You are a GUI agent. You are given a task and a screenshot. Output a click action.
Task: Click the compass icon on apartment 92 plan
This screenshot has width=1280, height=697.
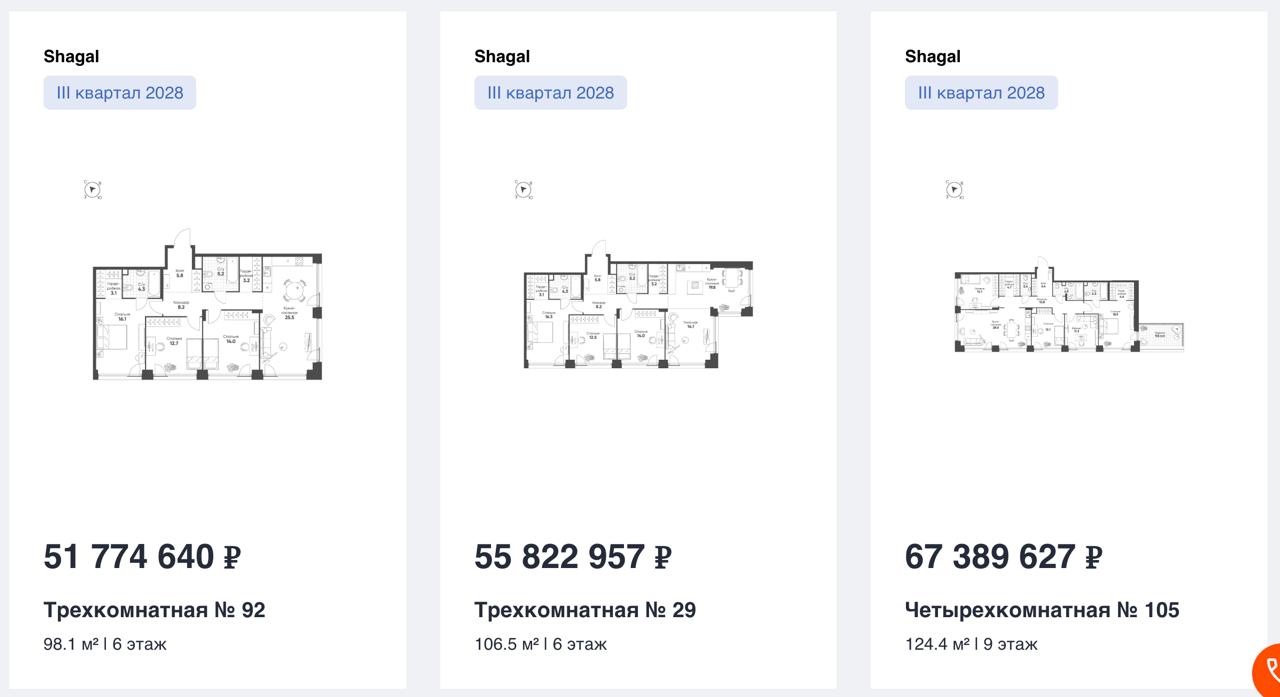[93, 189]
